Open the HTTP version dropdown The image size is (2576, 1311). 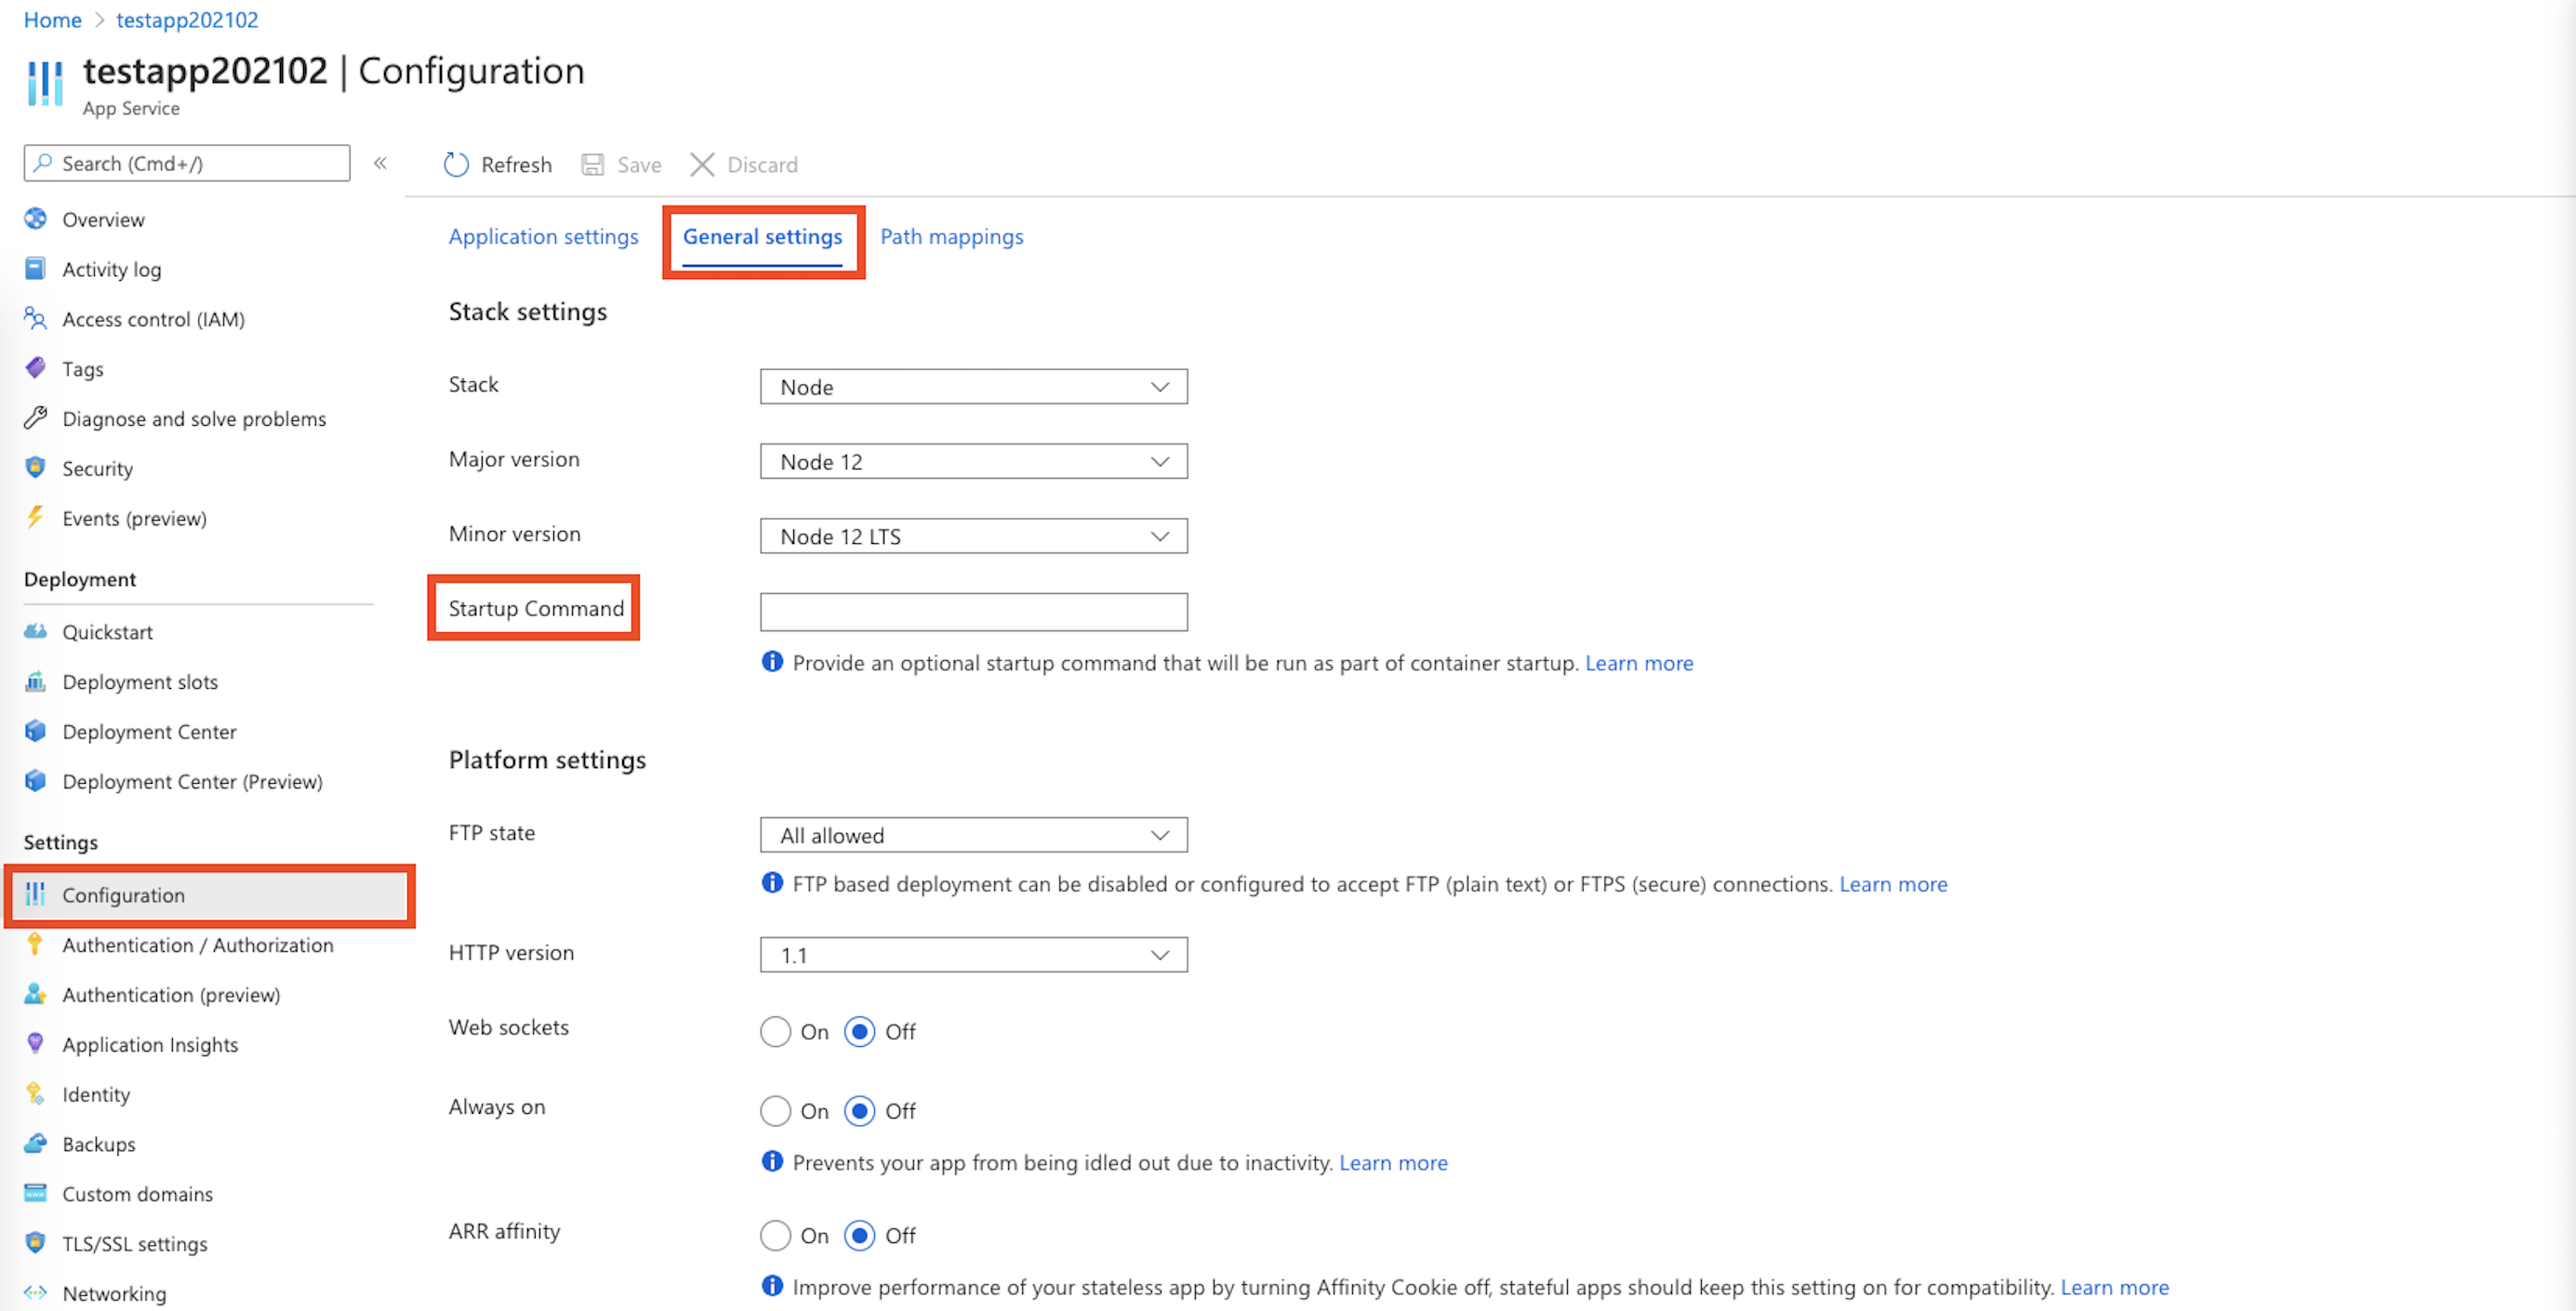point(973,955)
